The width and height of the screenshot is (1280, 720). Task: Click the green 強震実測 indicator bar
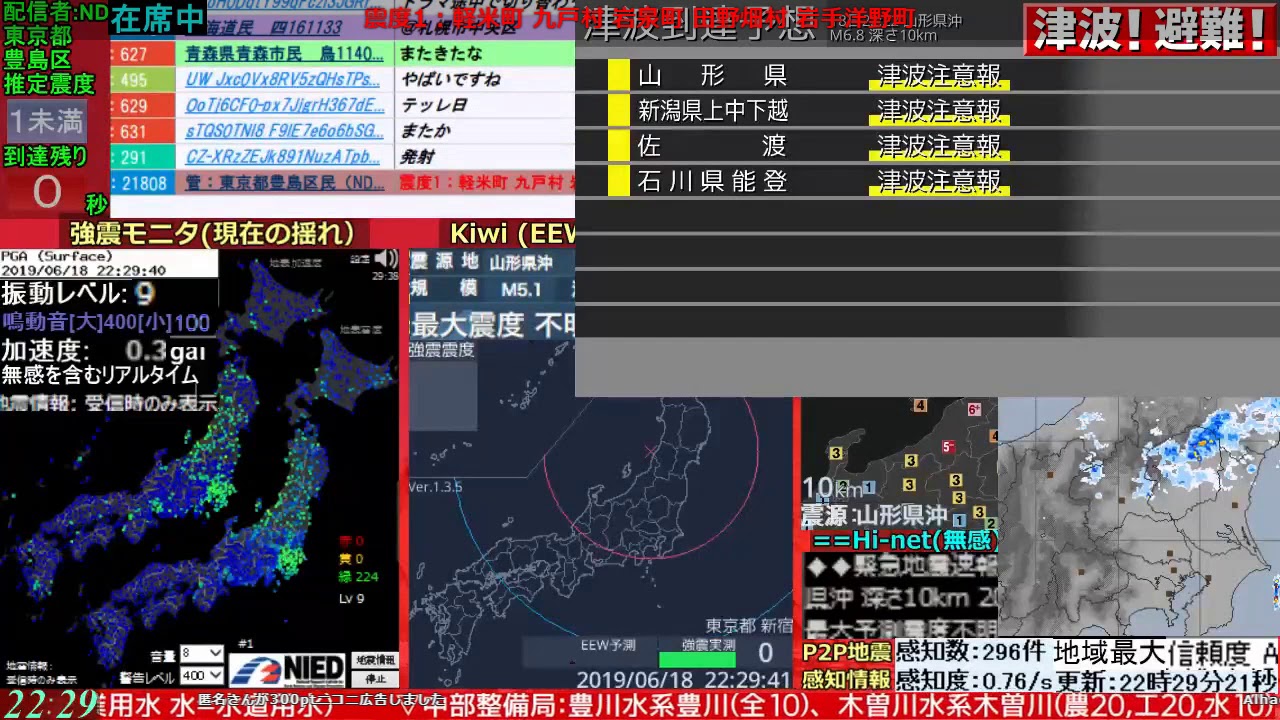pyautogui.click(x=697, y=659)
